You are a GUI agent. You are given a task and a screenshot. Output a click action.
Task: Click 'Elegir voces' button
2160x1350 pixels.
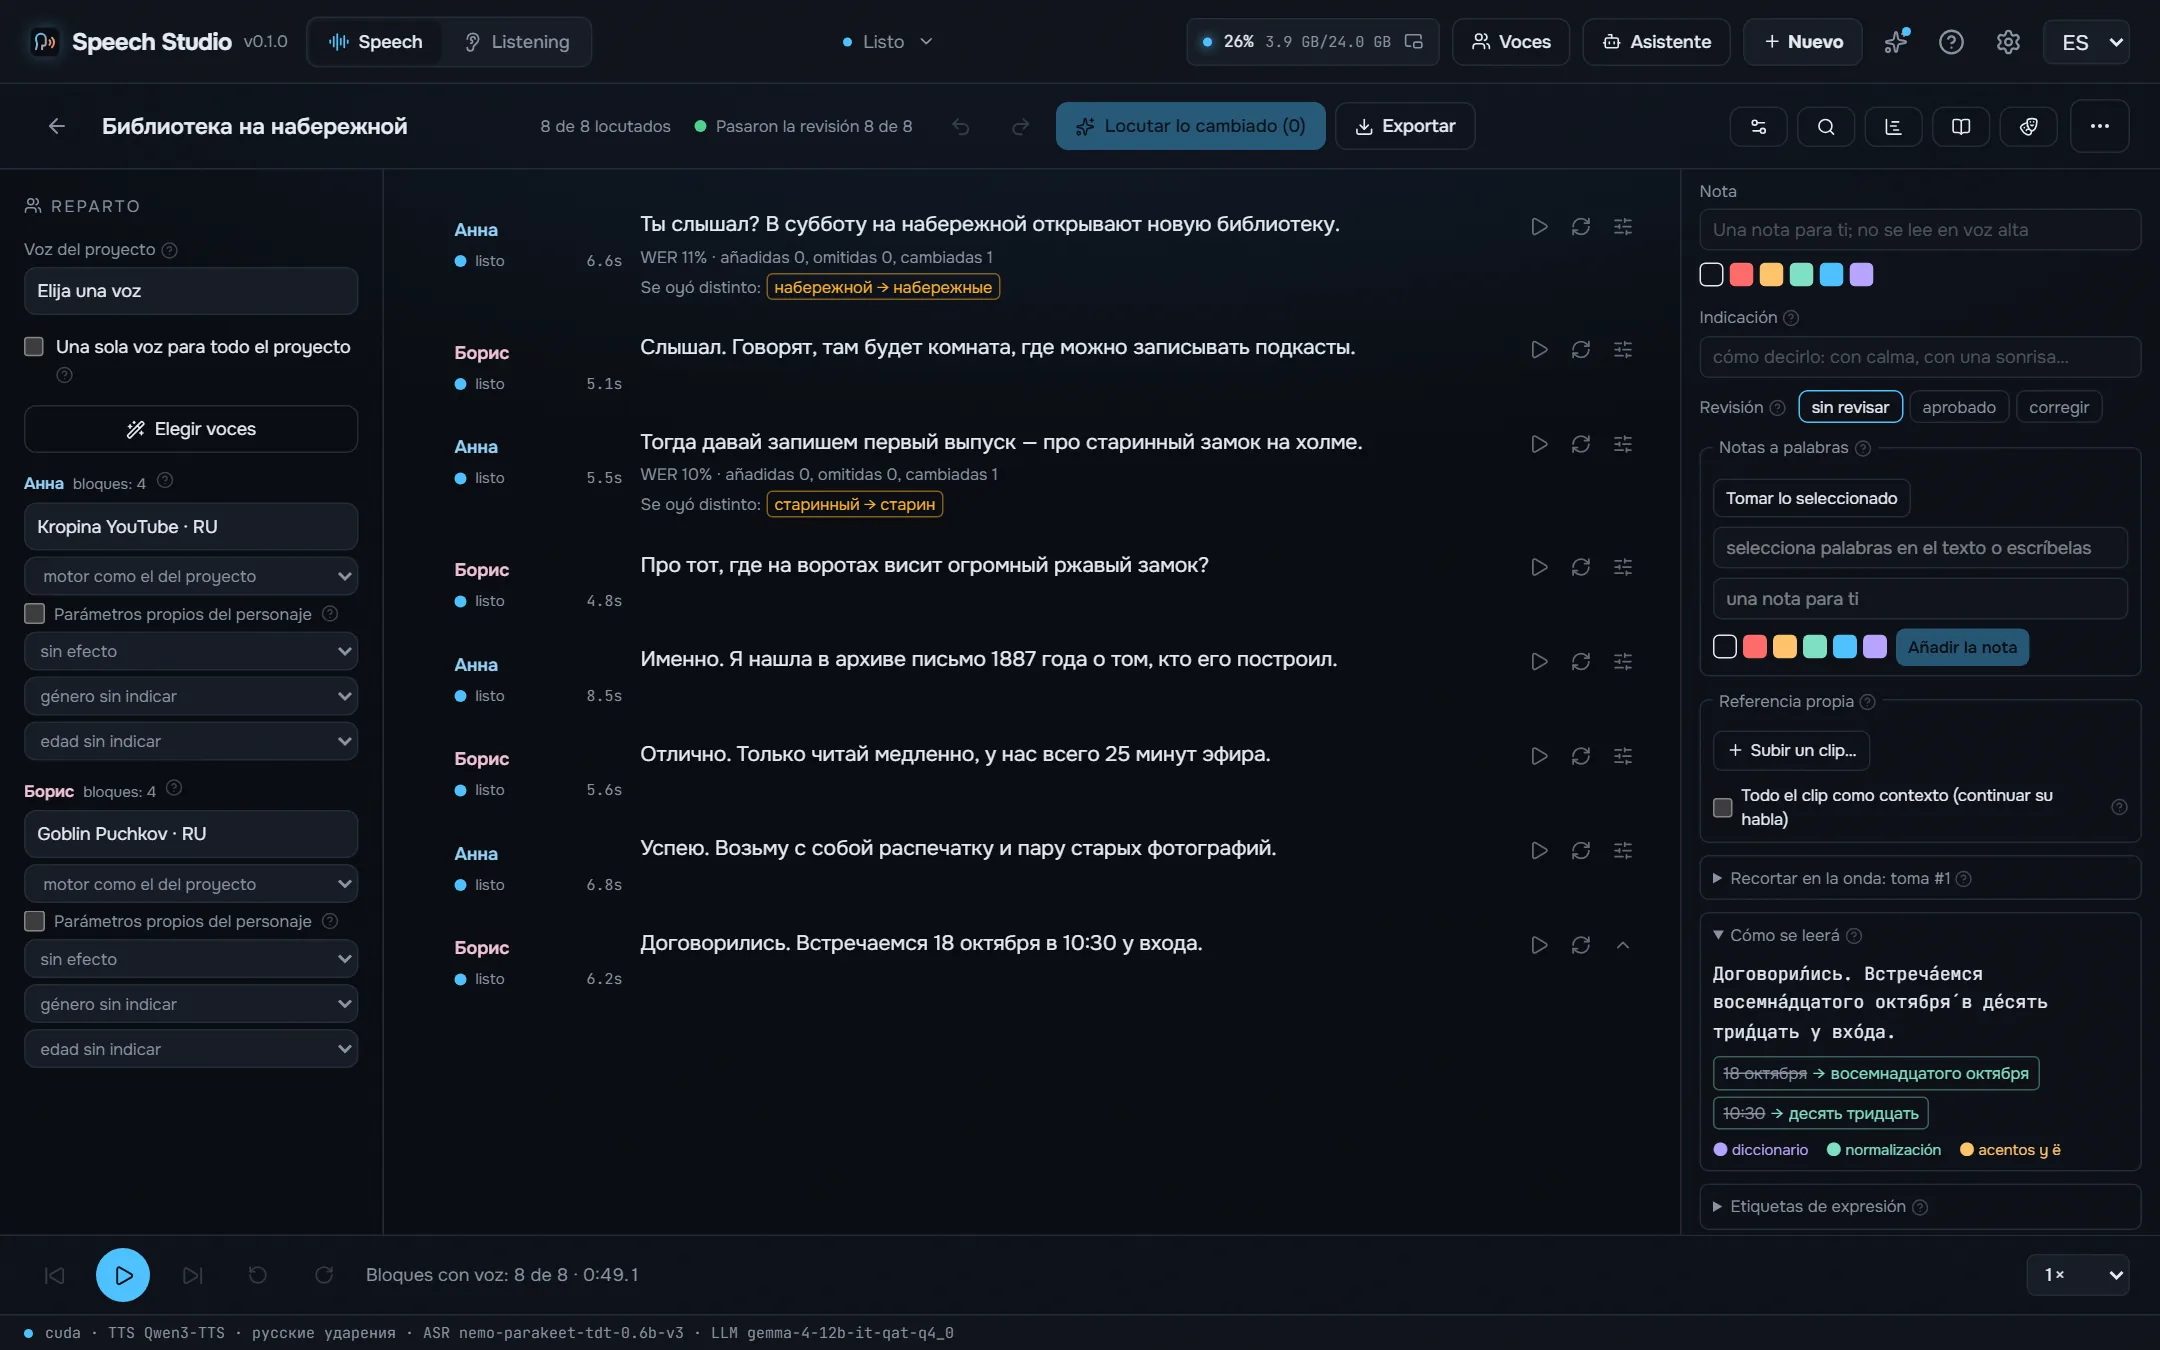pos(191,429)
